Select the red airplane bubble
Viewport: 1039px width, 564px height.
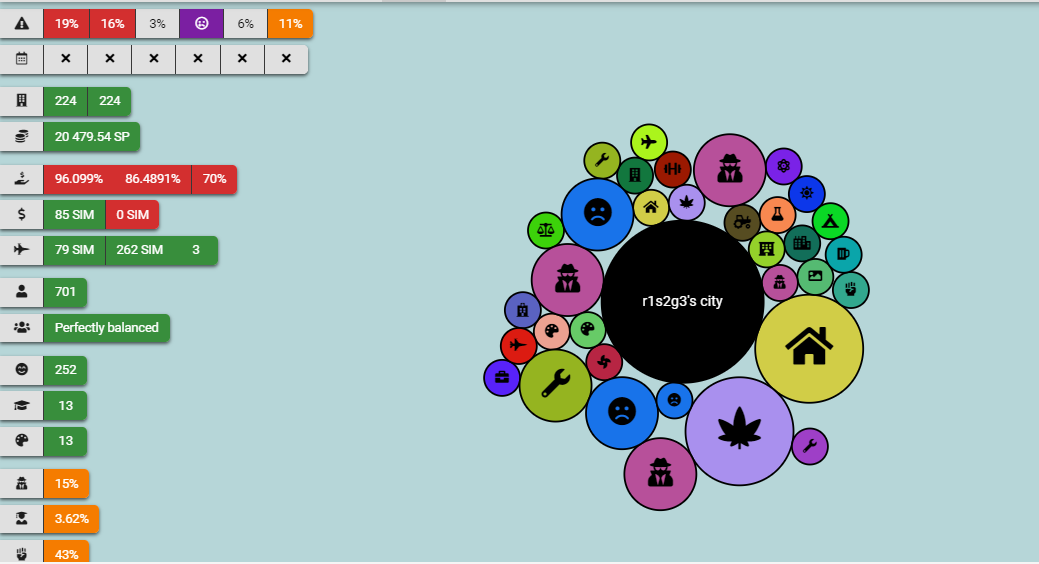518,345
